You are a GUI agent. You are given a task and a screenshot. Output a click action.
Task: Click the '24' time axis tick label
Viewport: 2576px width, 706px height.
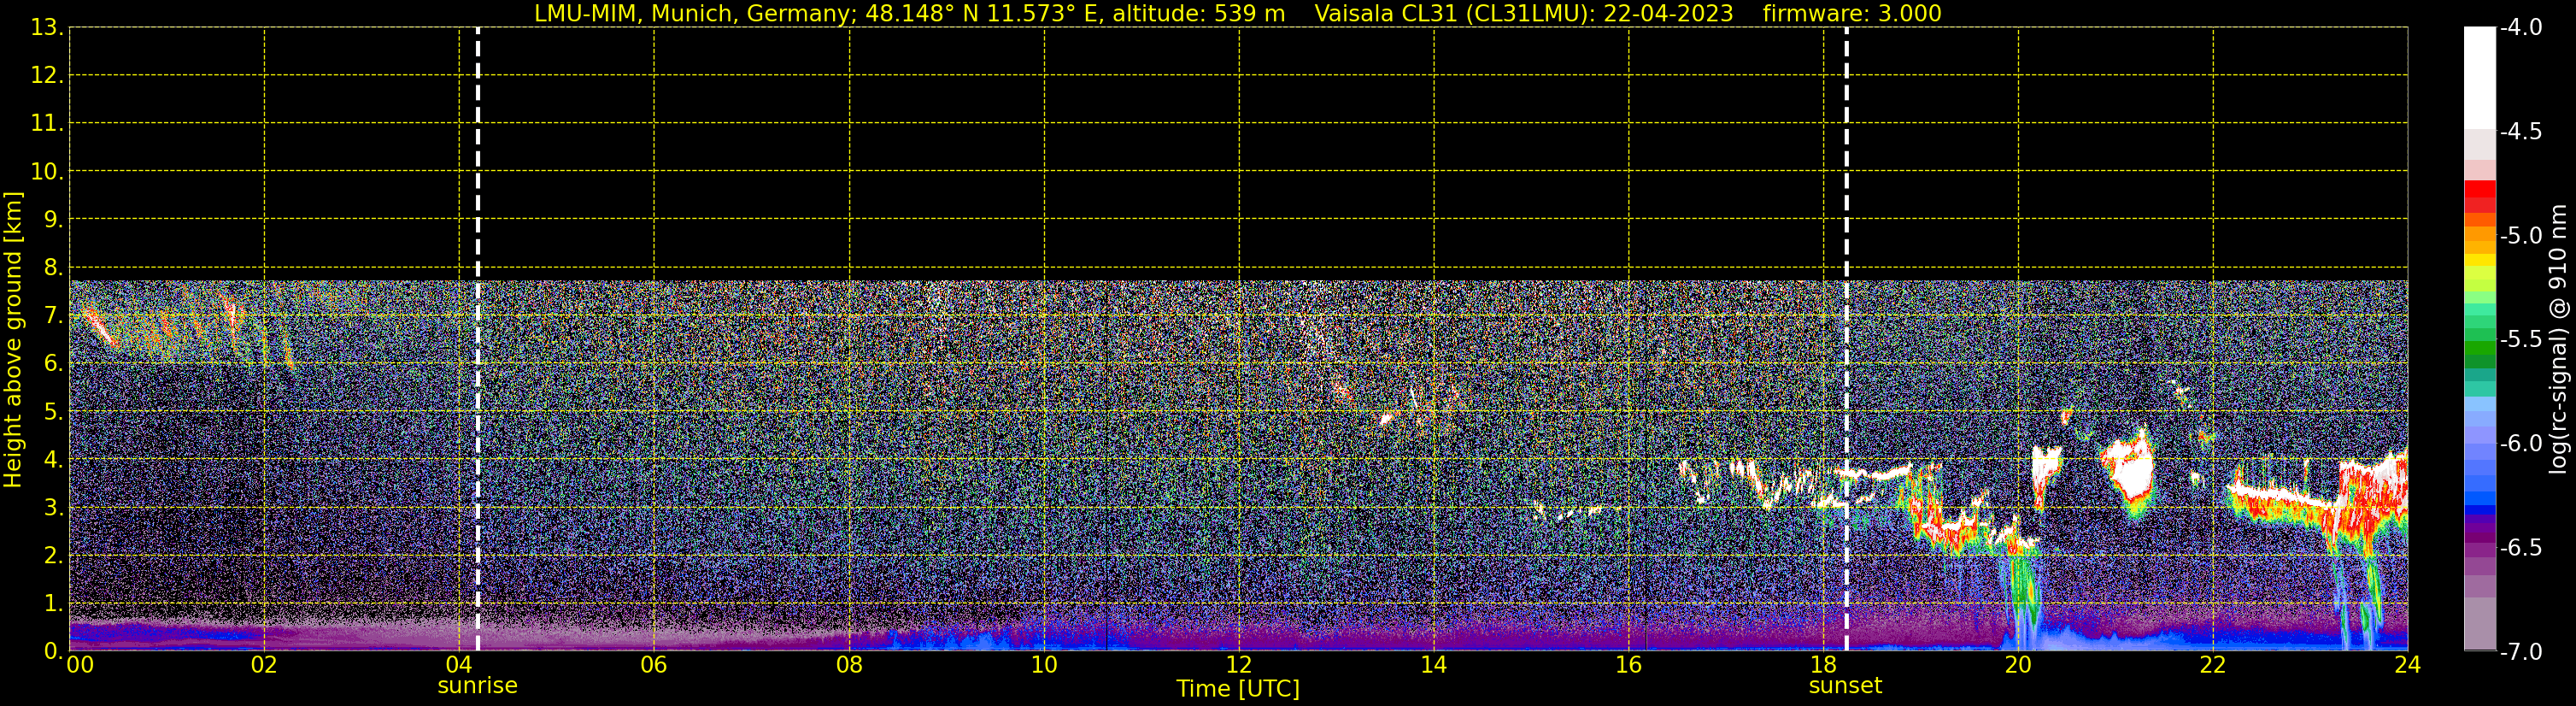tap(2408, 665)
